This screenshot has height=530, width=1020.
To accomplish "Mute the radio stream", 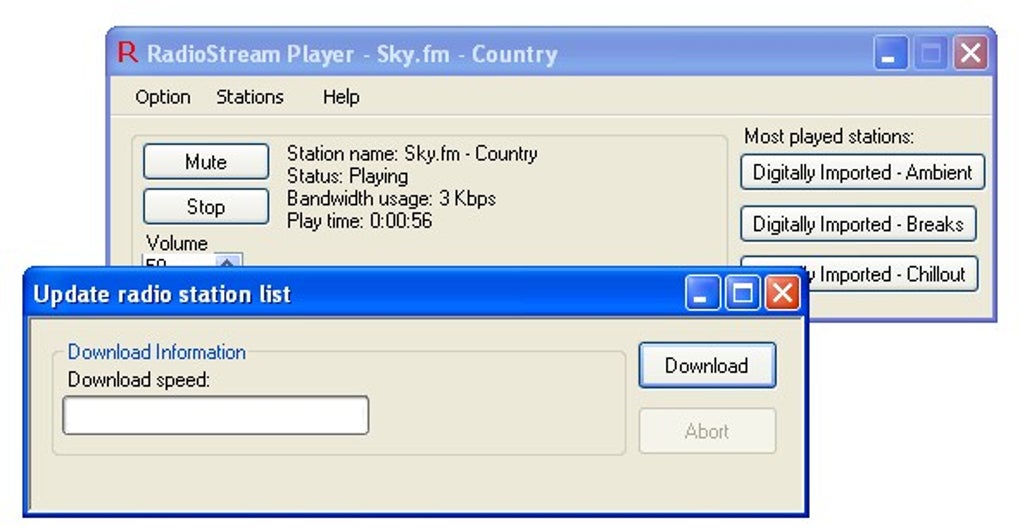I will tap(206, 161).
